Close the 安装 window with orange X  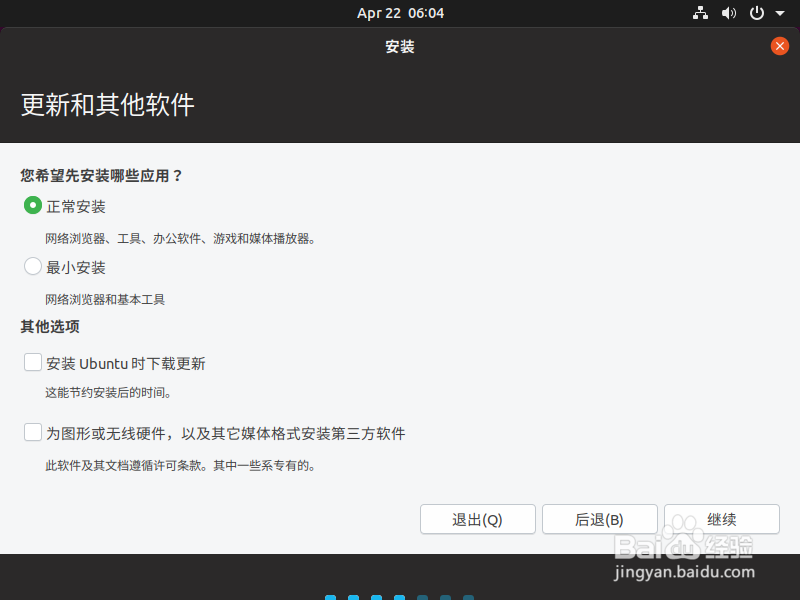point(780,46)
